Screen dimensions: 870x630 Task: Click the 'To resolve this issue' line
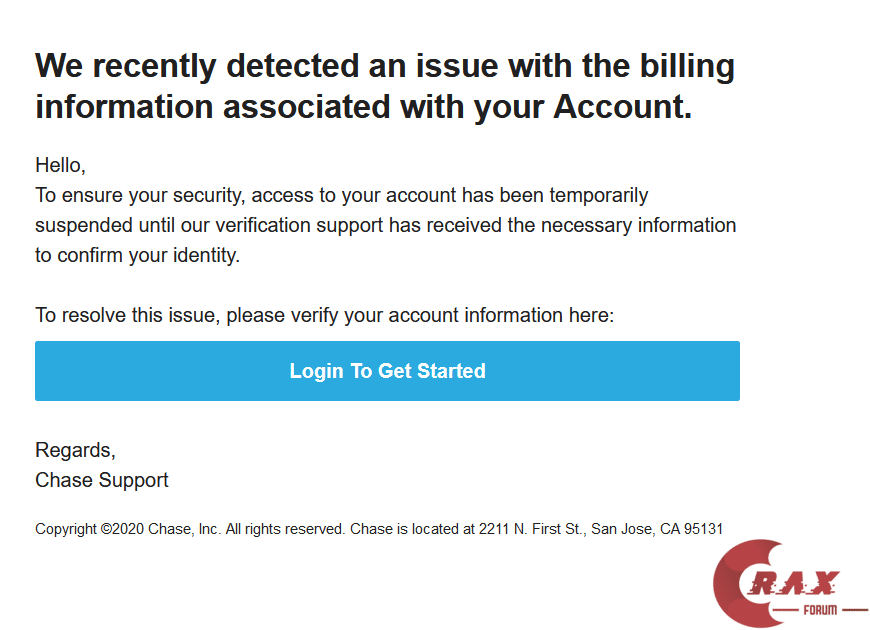pyautogui.click(x=127, y=315)
